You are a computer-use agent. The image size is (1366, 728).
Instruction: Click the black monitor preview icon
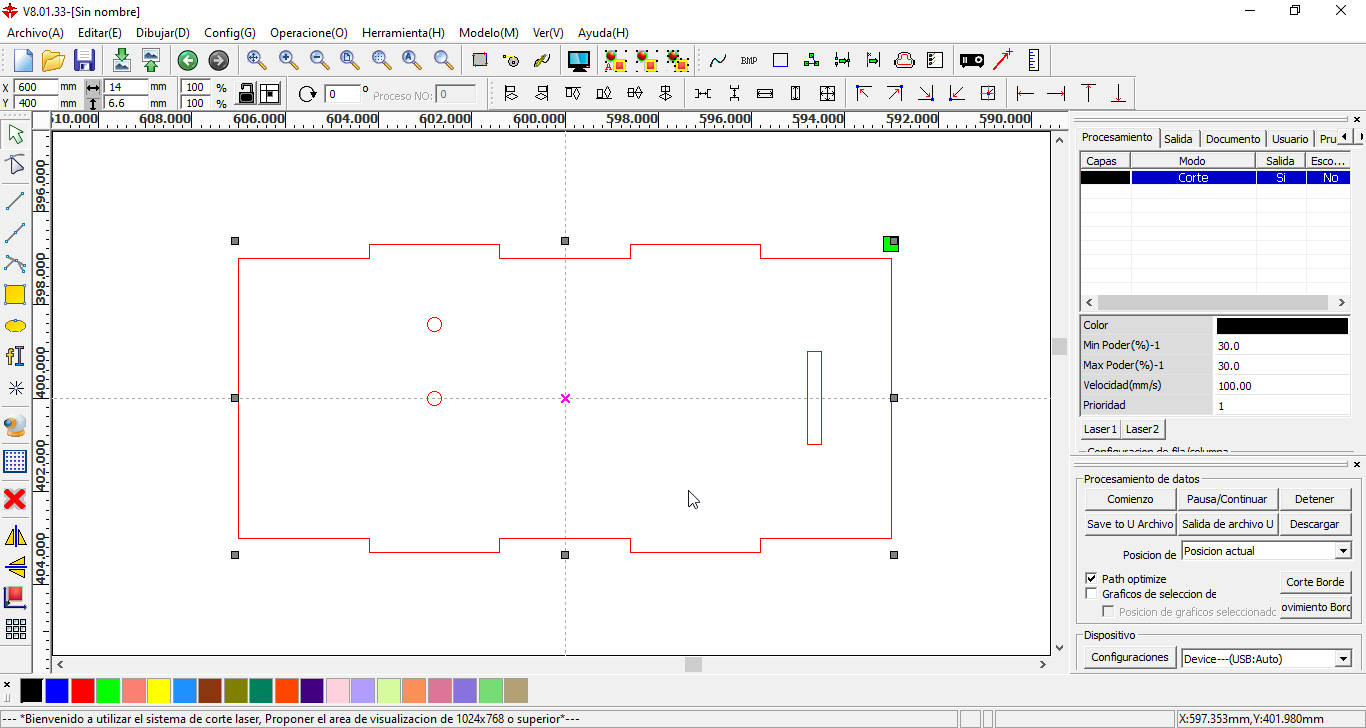point(579,60)
